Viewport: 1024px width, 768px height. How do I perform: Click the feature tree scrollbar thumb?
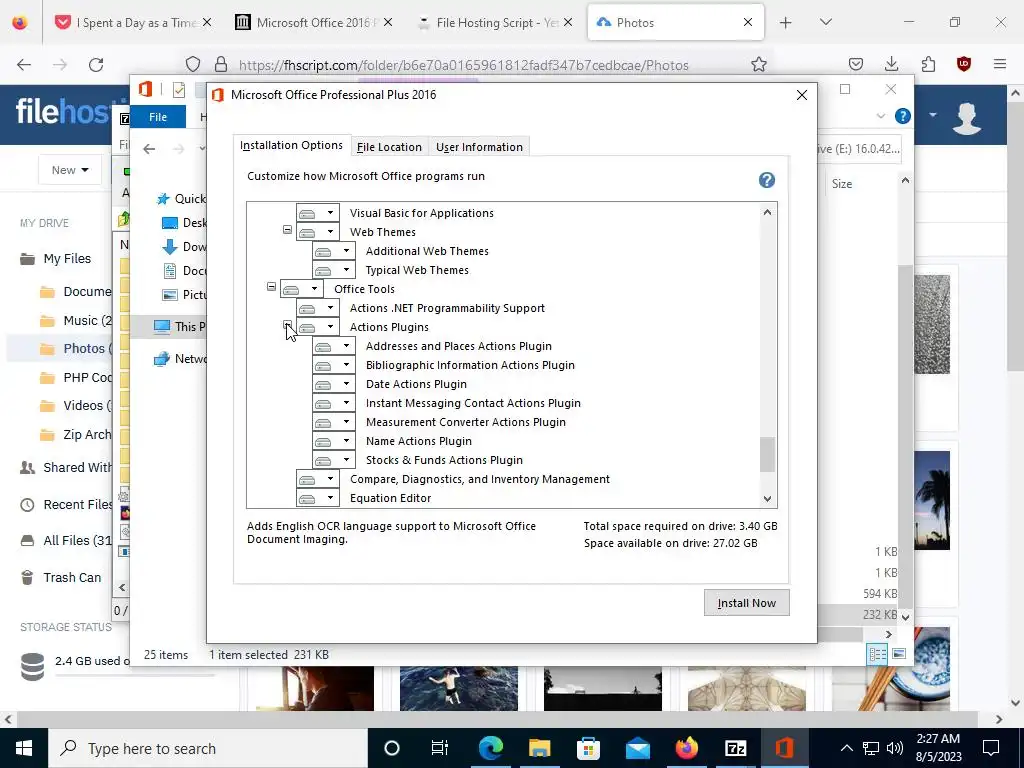[x=767, y=454]
